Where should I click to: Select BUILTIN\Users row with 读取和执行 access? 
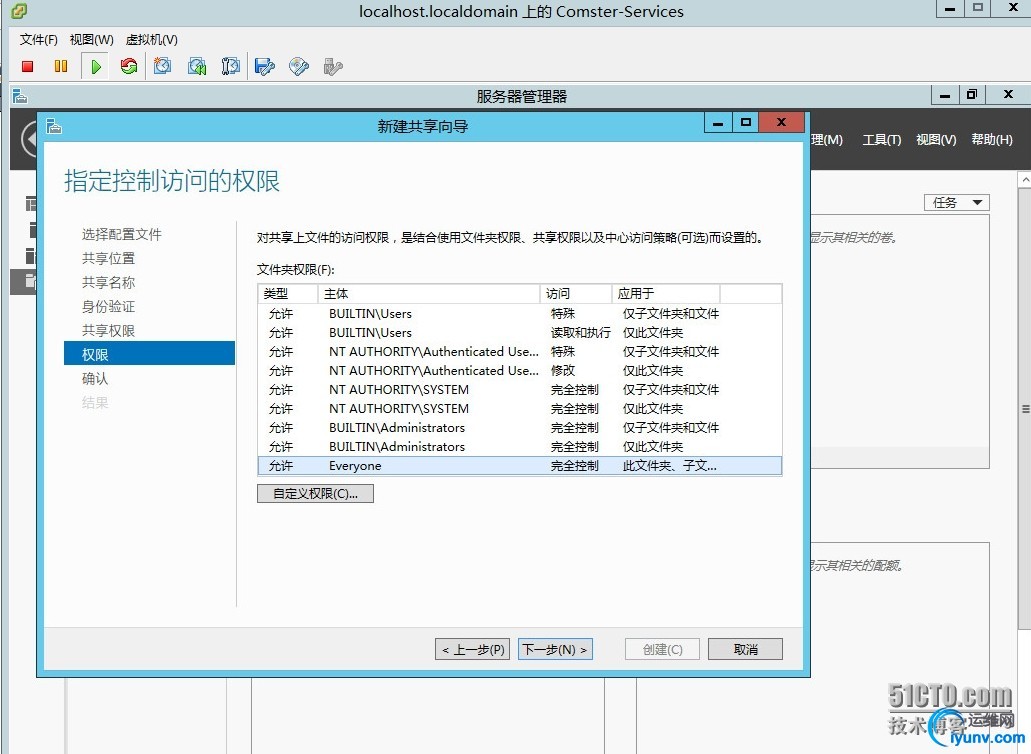coord(520,333)
